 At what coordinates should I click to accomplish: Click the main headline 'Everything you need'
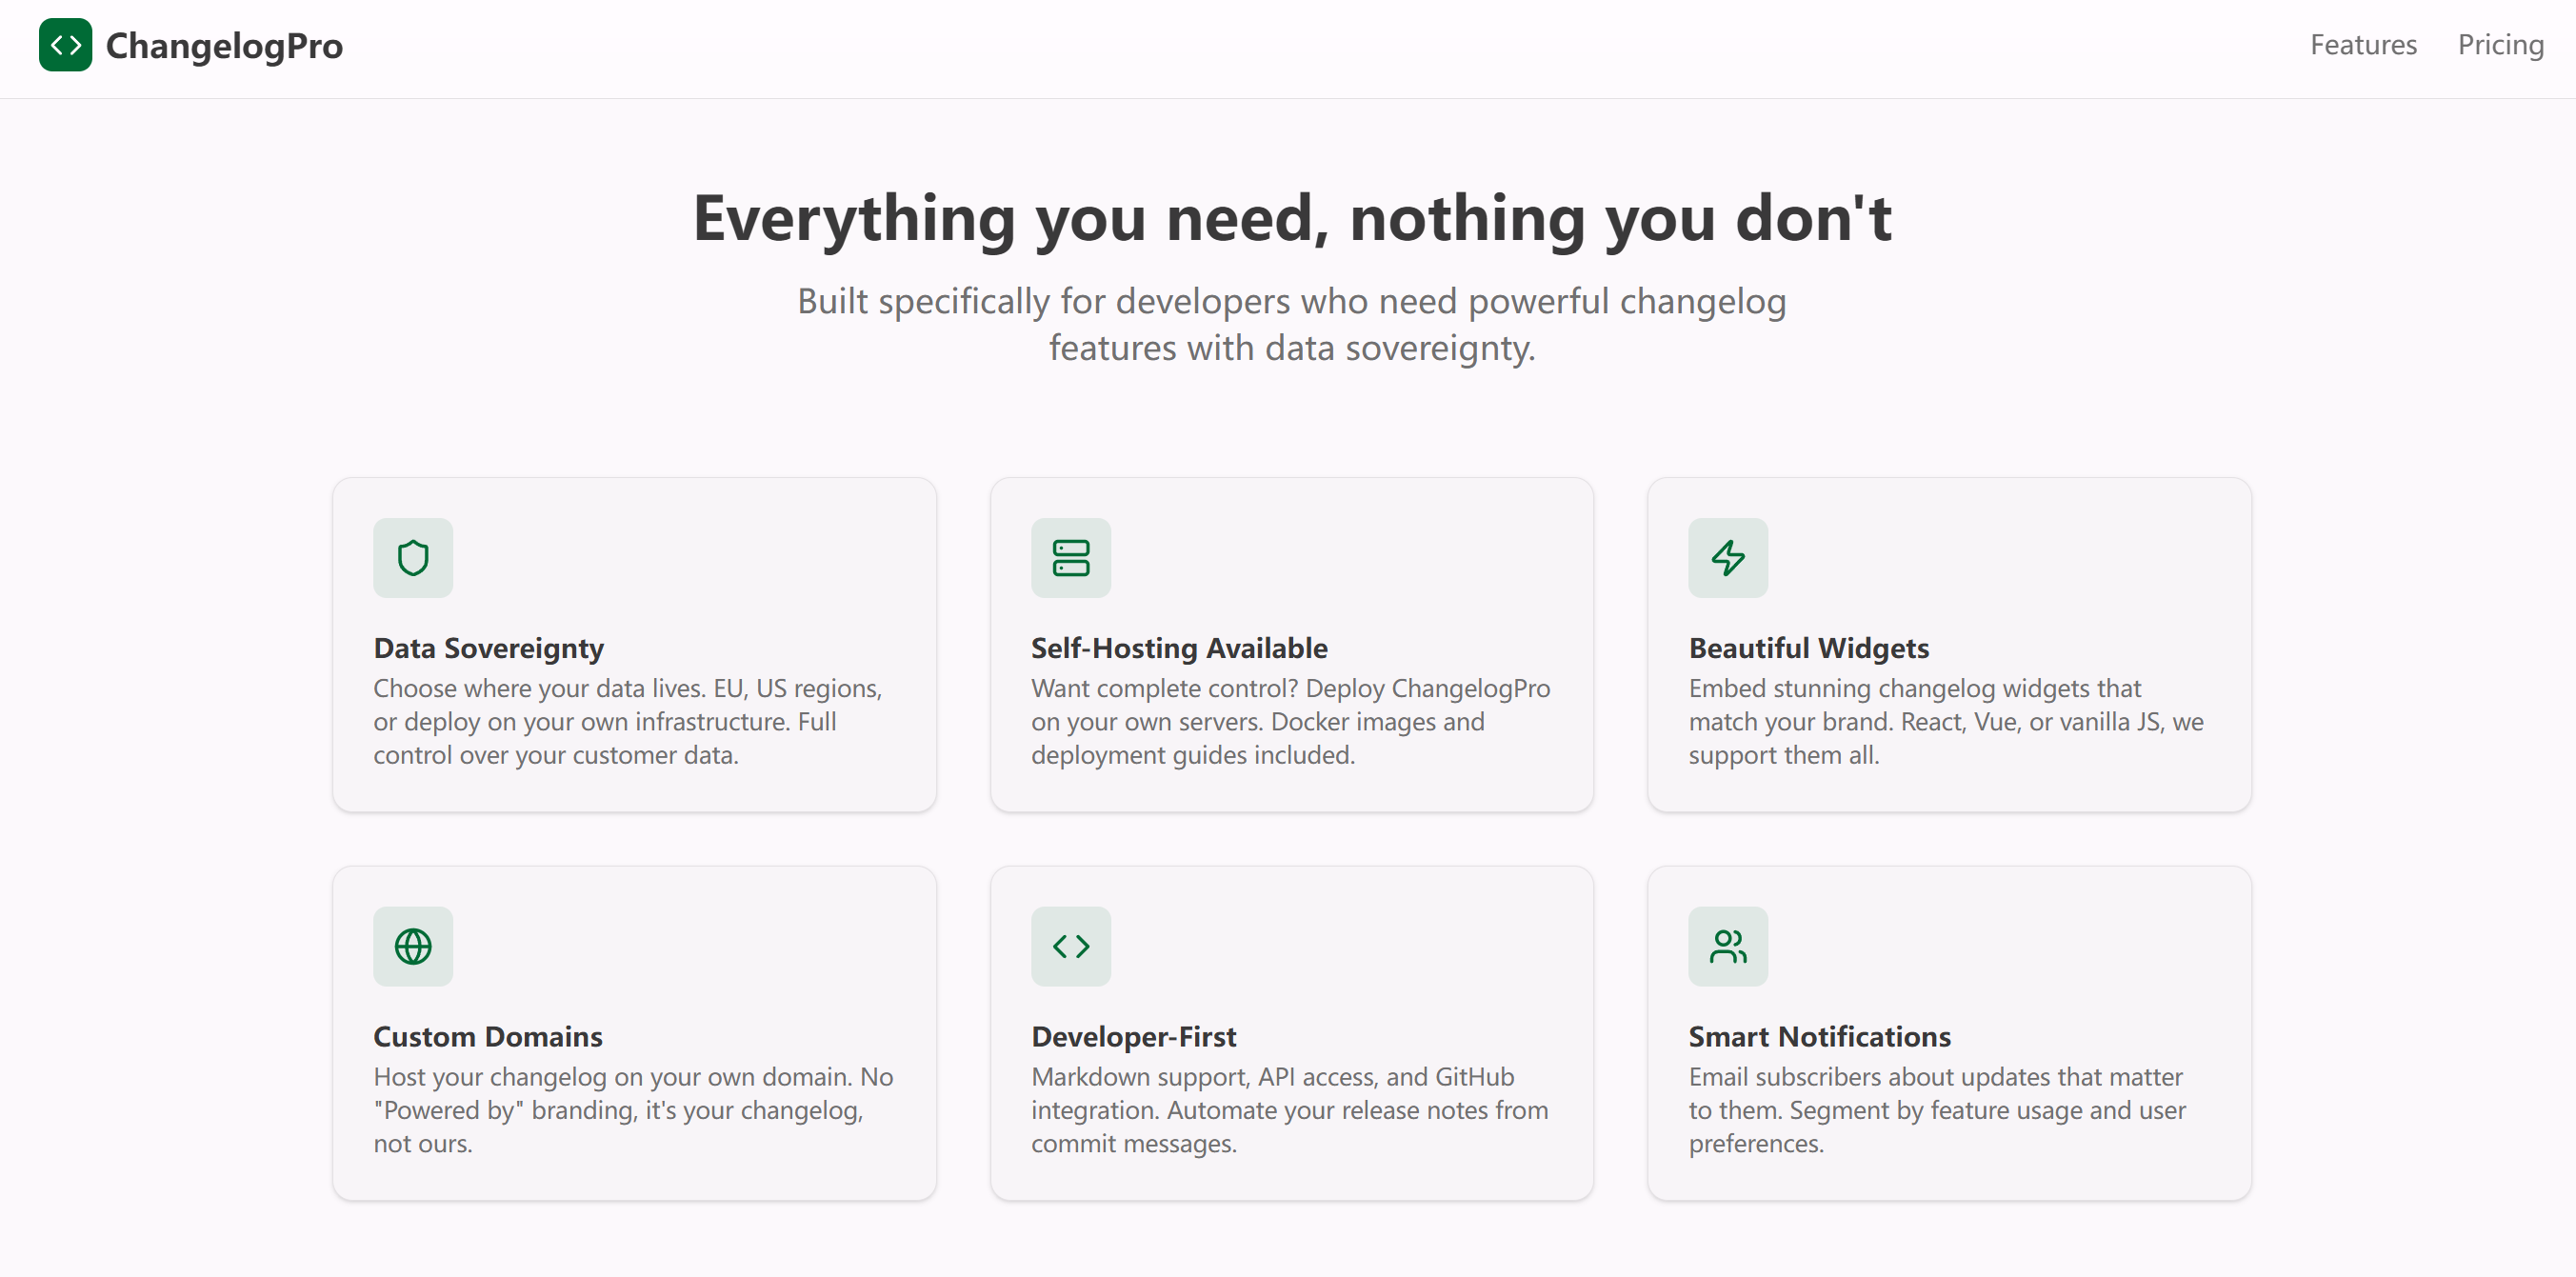tap(1291, 218)
